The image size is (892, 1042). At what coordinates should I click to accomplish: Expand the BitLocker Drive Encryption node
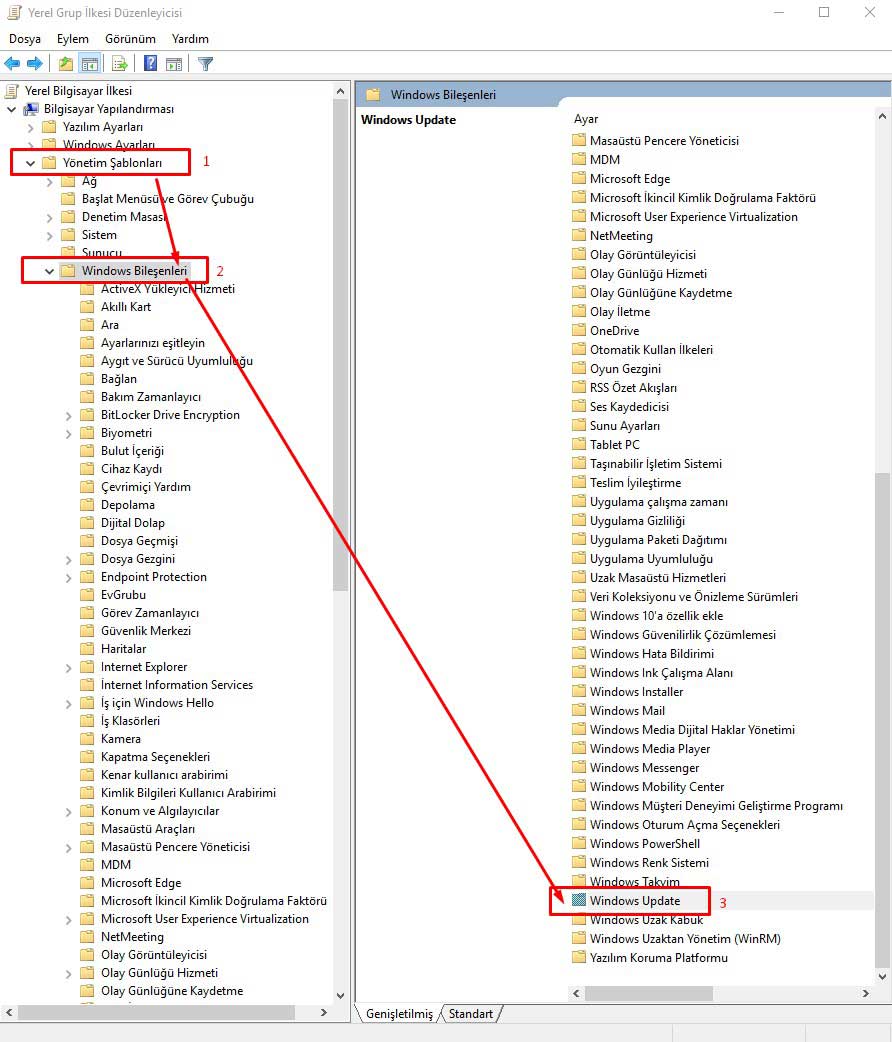tap(68, 415)
